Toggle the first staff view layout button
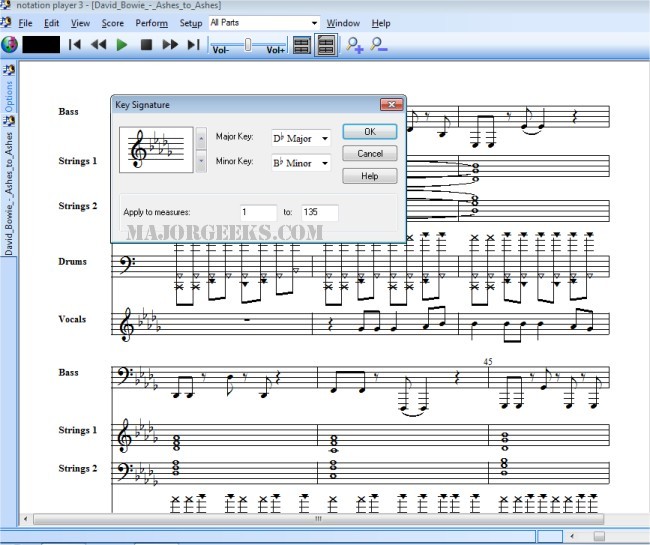650x545 pixels. pos(301,44)
